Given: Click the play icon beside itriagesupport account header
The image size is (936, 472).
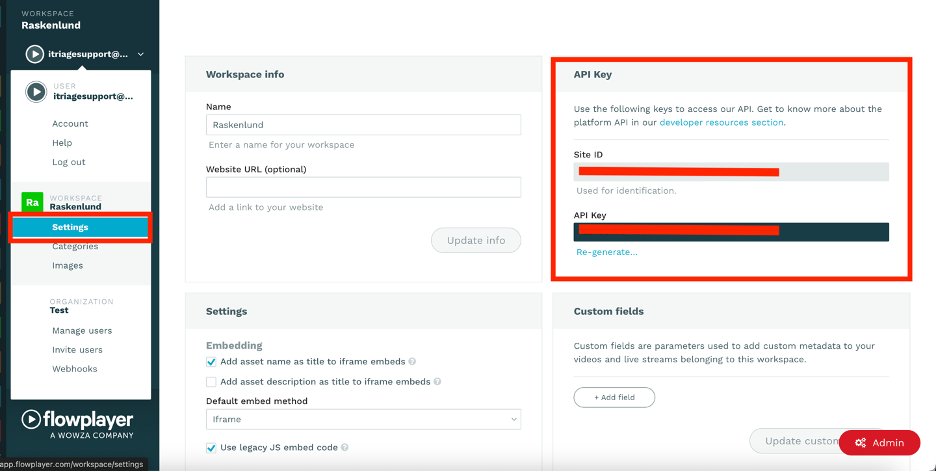Looking at the screenshot, I should click(x=35, y=54).
